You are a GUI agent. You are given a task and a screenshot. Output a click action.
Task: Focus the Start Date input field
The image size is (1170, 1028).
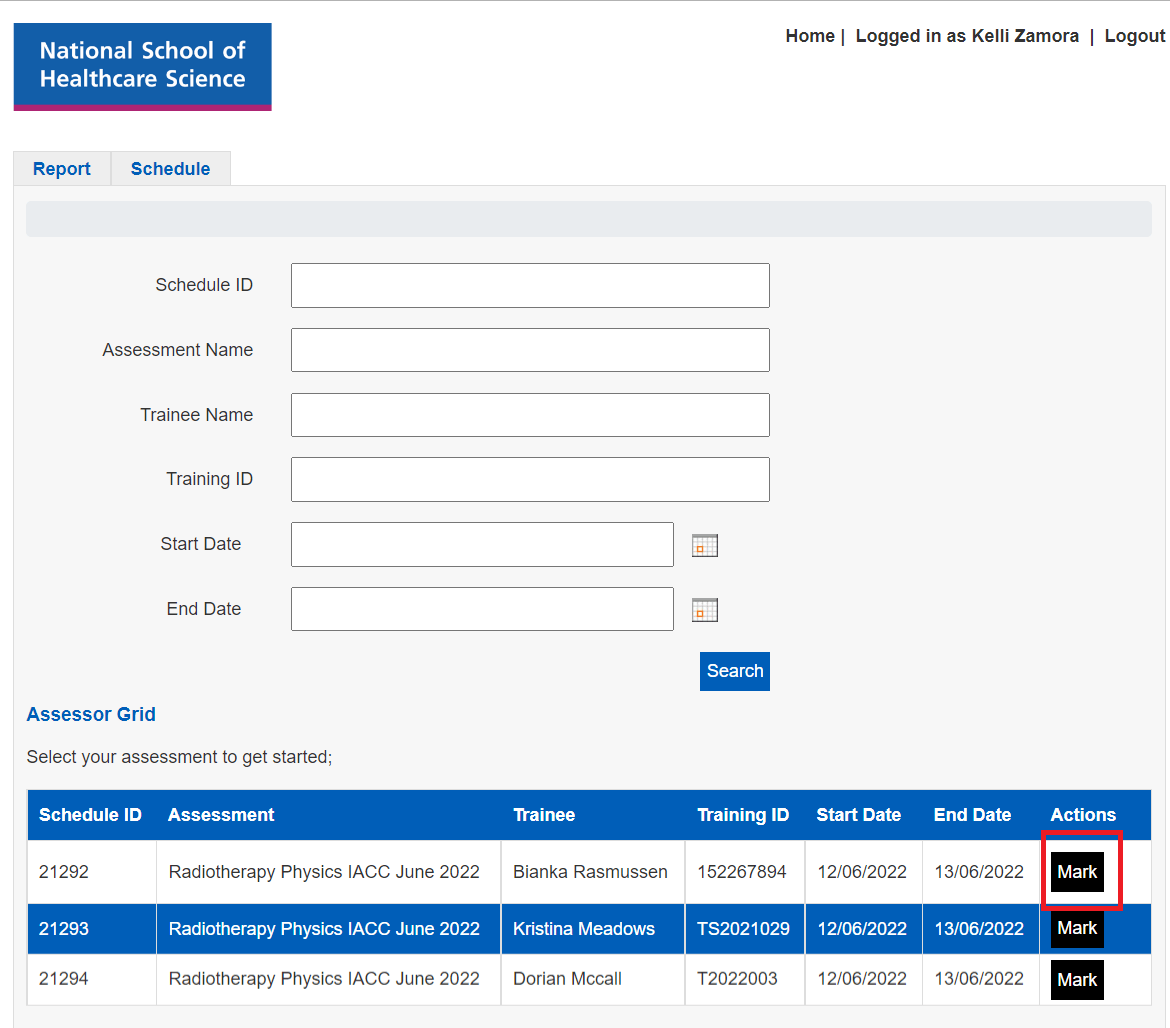tap(482, 545)
